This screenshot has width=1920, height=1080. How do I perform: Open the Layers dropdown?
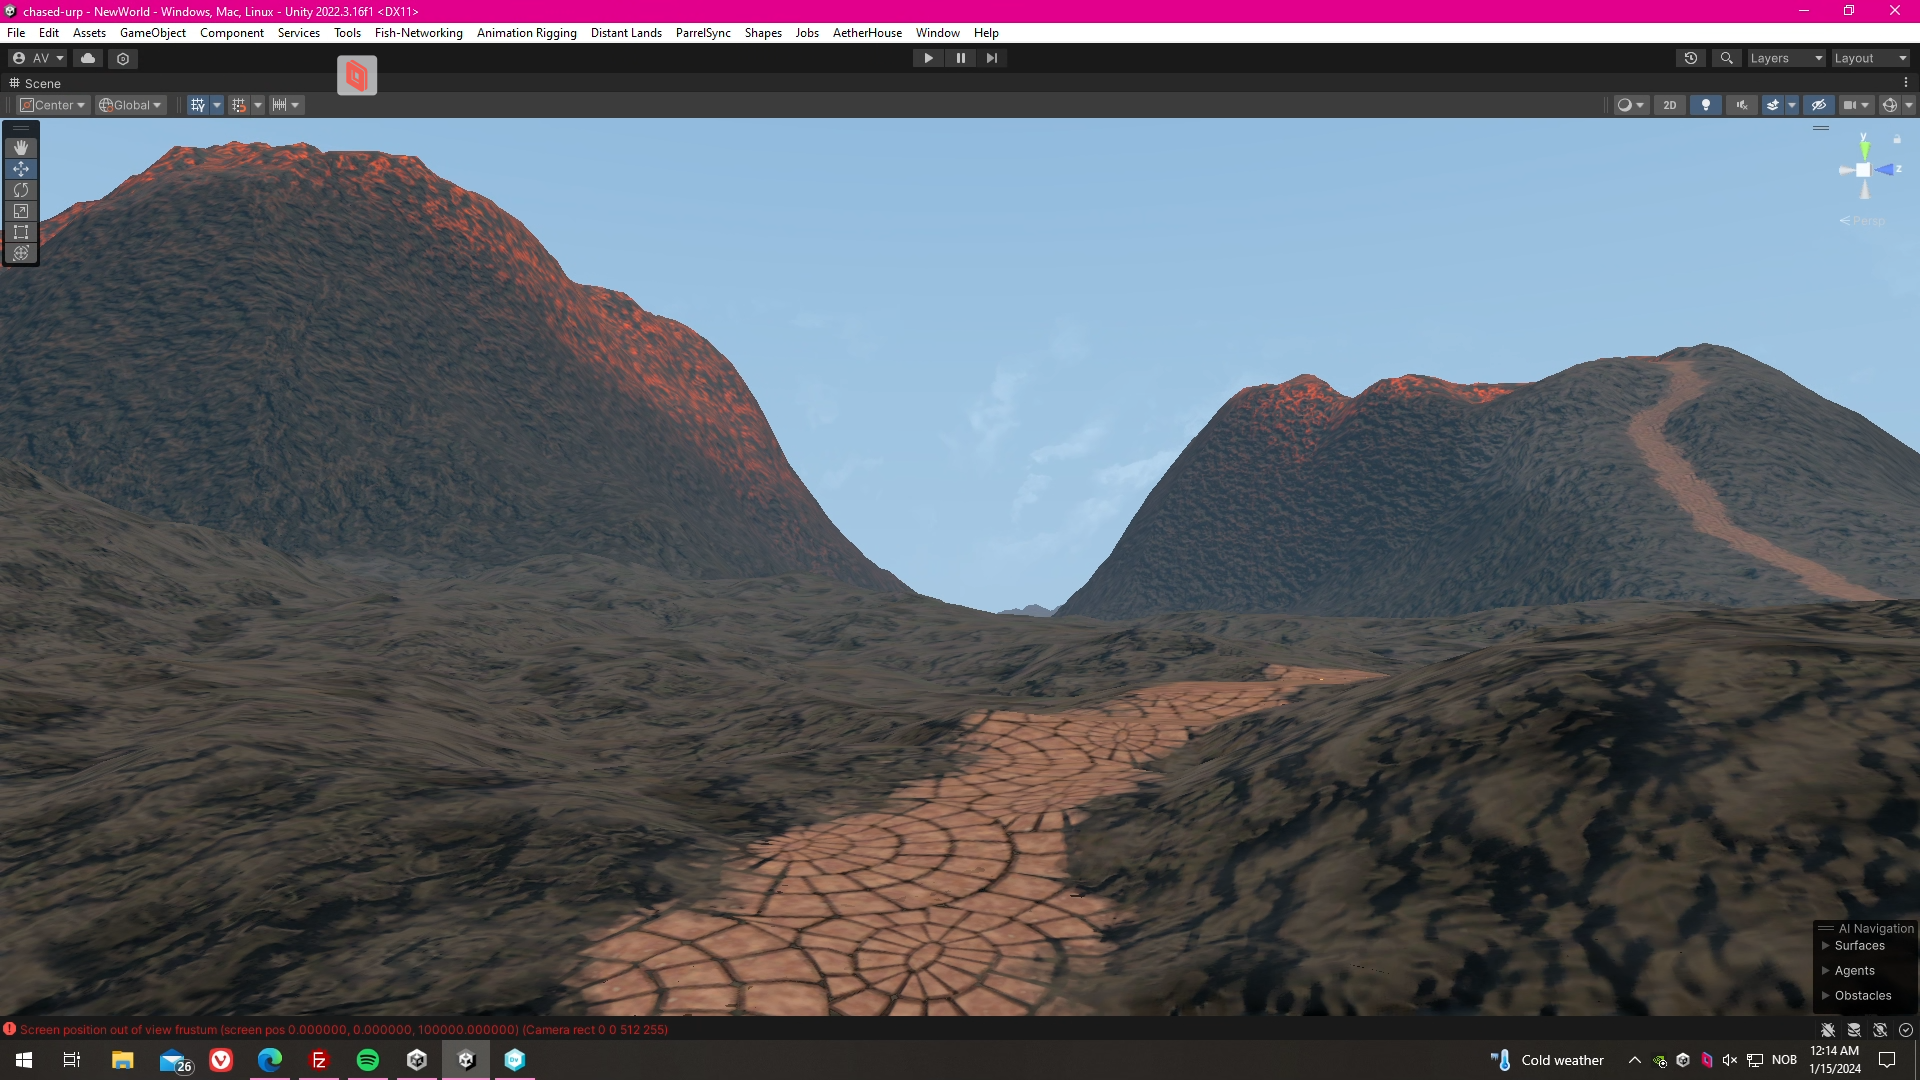coord(1786,58)
